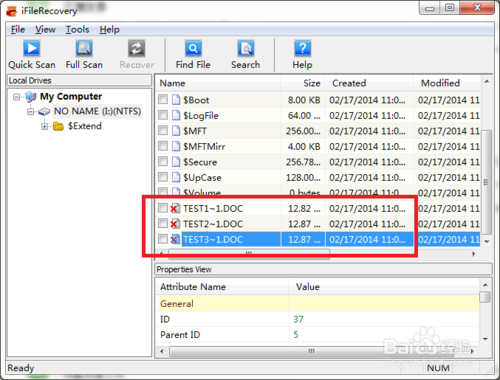This screenshot has height=380, width=500.
Task: Expand the $Extend folder node
Action: pyautogui.click(x=44, y=126)
